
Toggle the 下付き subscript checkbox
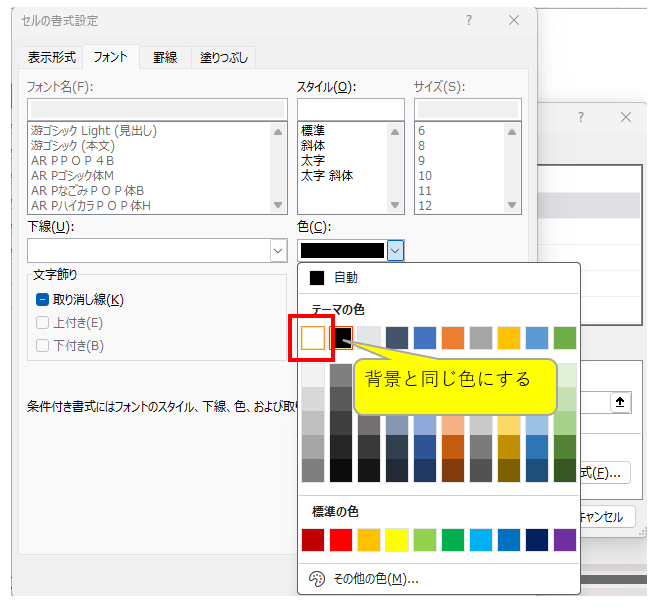43,346
